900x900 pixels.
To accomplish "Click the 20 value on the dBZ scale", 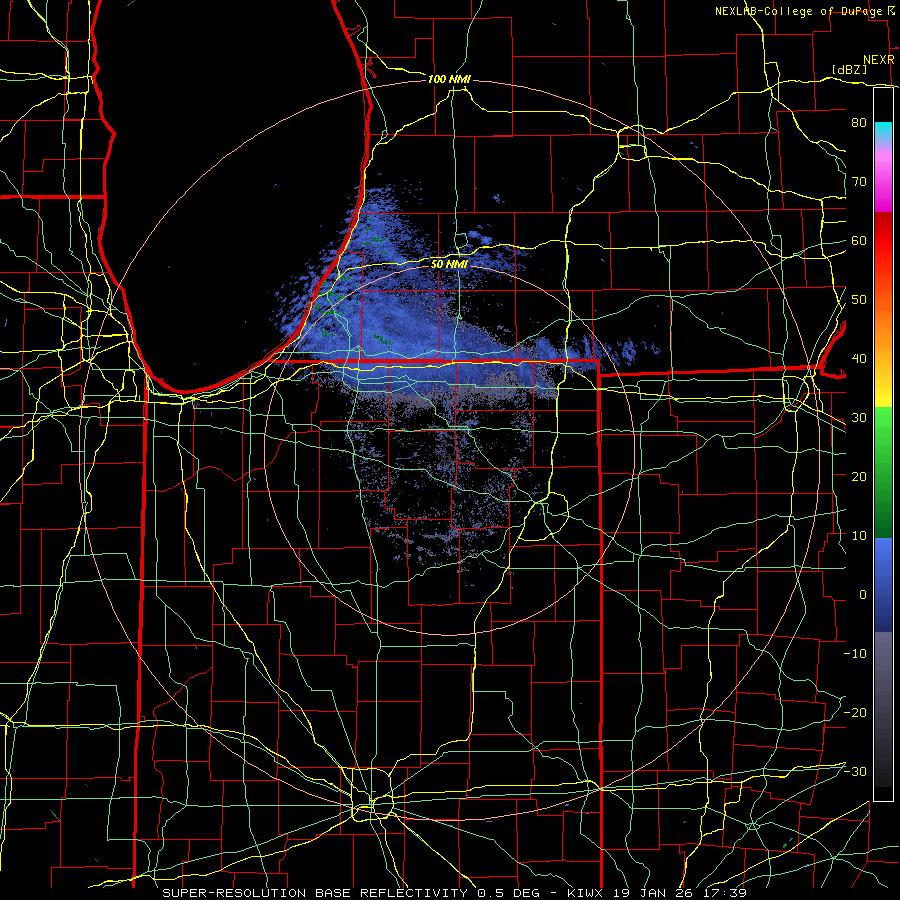I will coord(859,476).
